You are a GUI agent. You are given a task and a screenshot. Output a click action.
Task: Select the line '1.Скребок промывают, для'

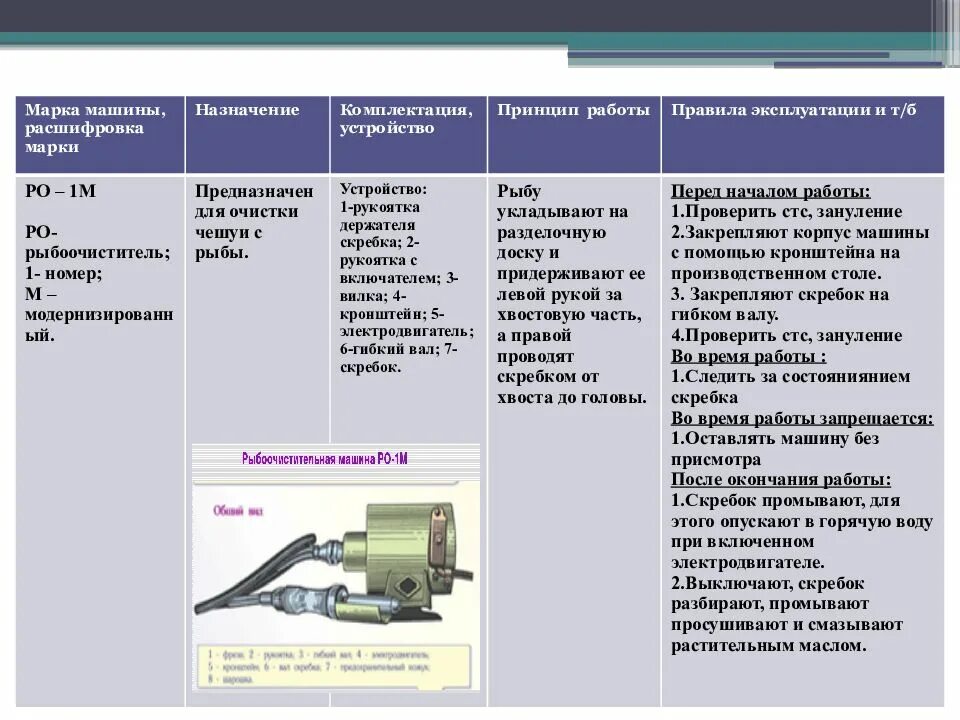click(x=785, y=500)
